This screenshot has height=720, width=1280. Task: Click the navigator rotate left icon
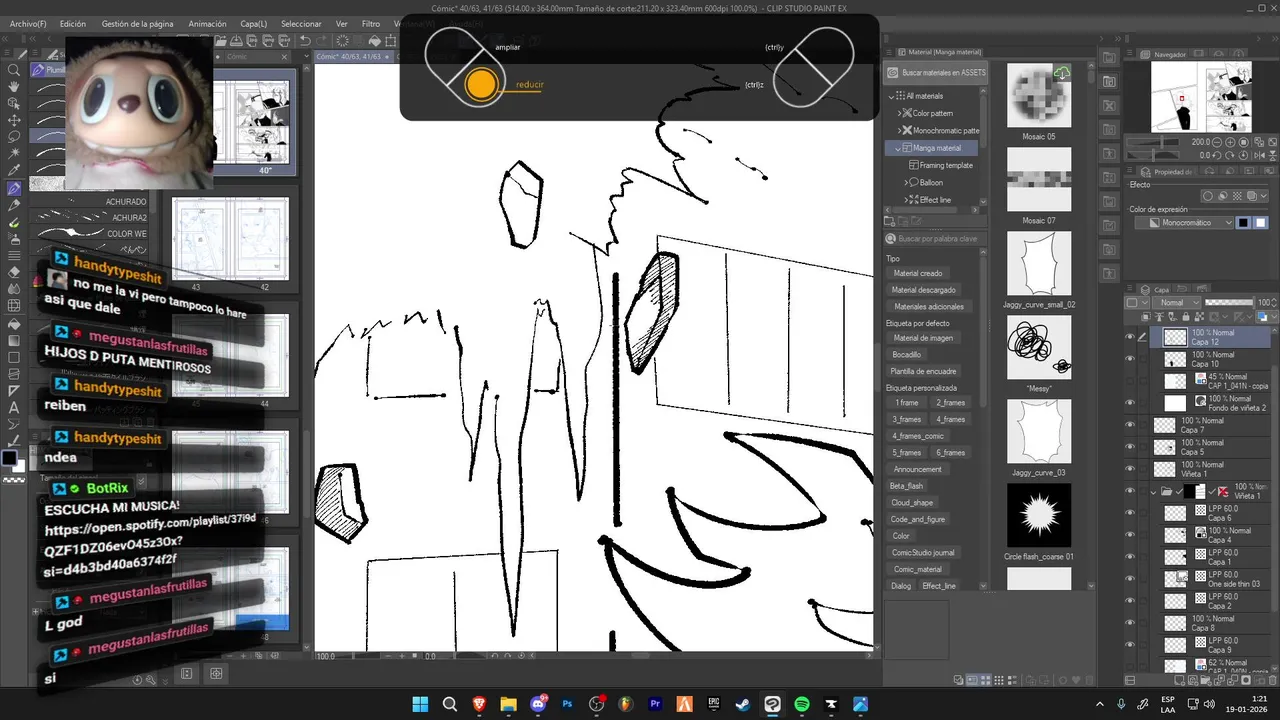[x=1217, y=155]
